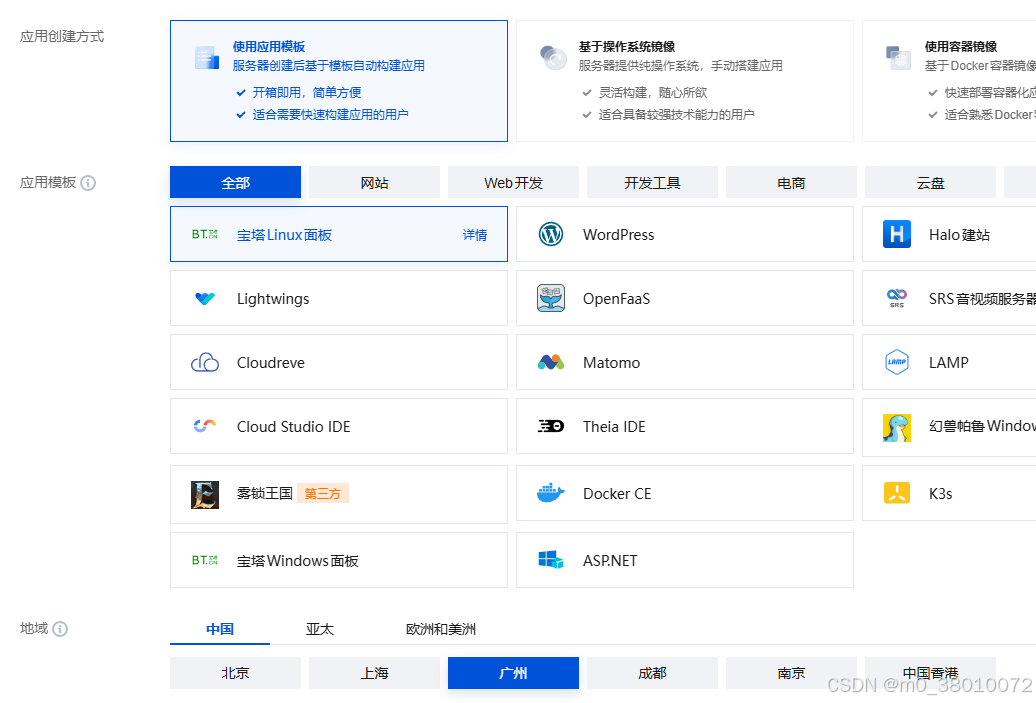Select the 亚太 region tab
The height and width of the screenshot is (703, 1036).
click(x=320, y=629)
